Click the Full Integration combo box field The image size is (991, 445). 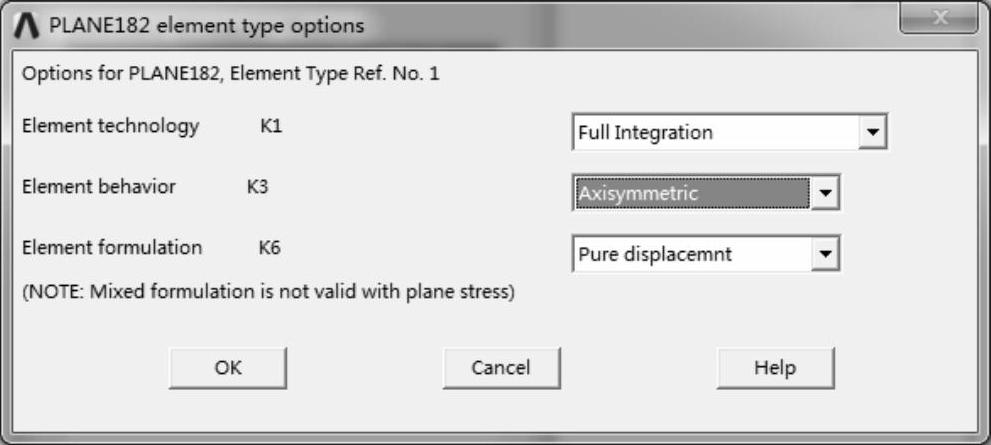click(x=715, y=132)
